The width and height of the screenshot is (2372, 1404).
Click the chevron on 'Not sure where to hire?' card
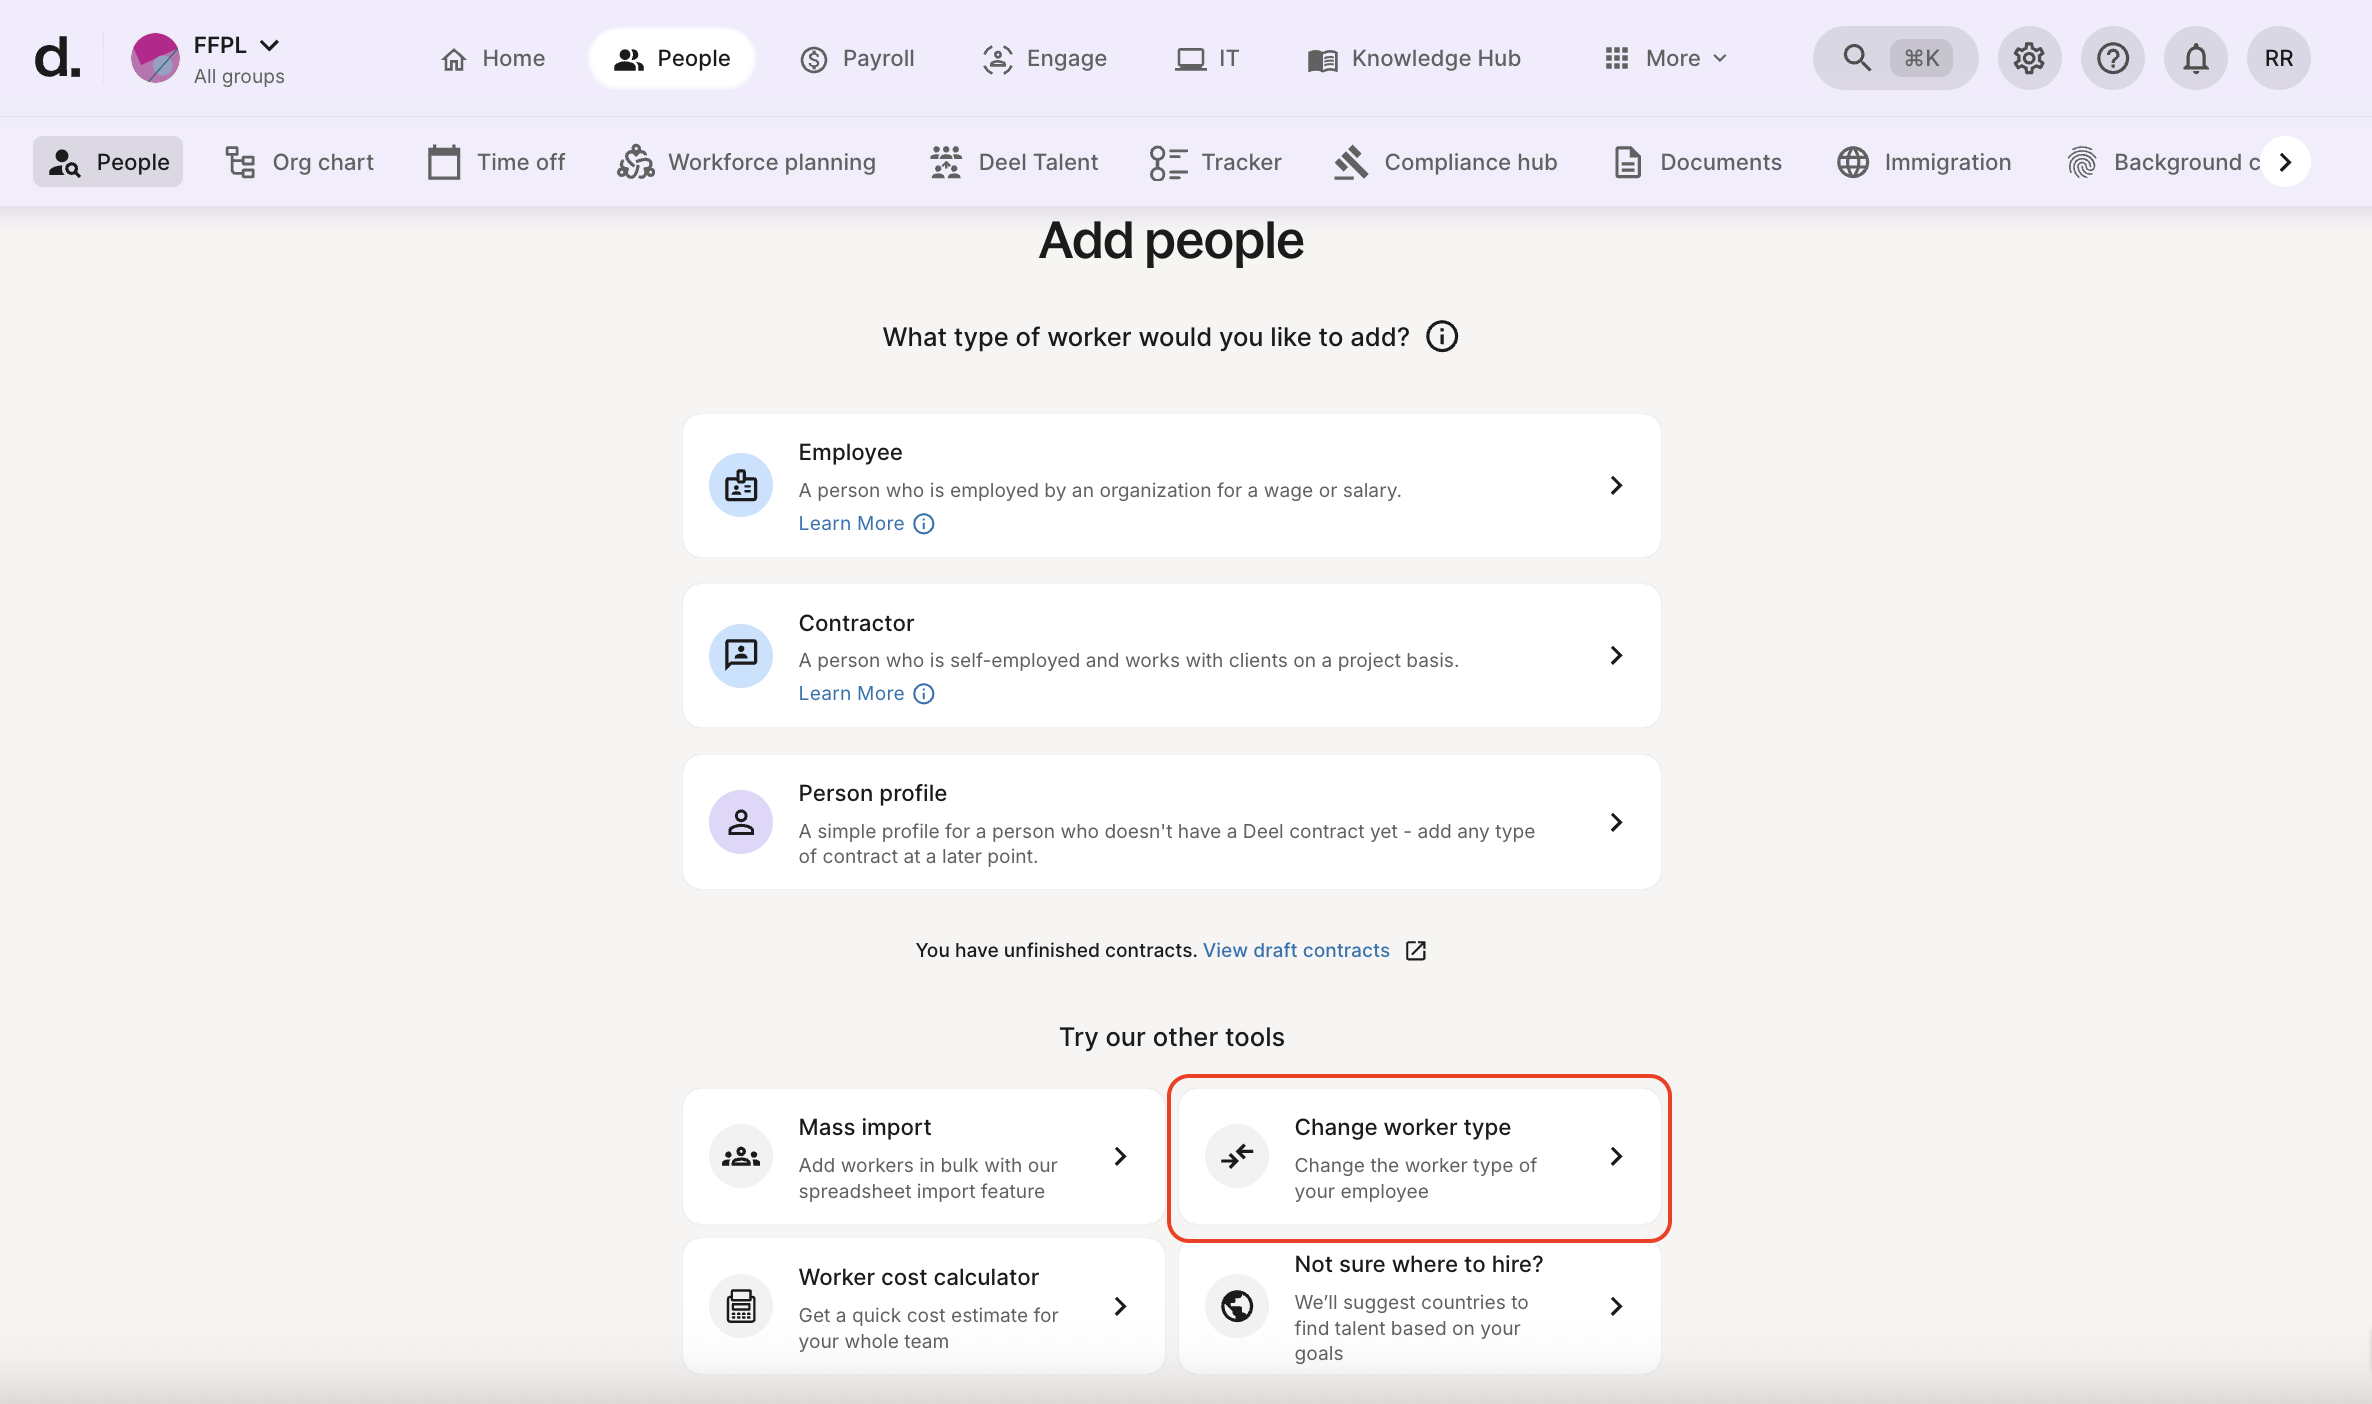(x=1616, y=1306)
